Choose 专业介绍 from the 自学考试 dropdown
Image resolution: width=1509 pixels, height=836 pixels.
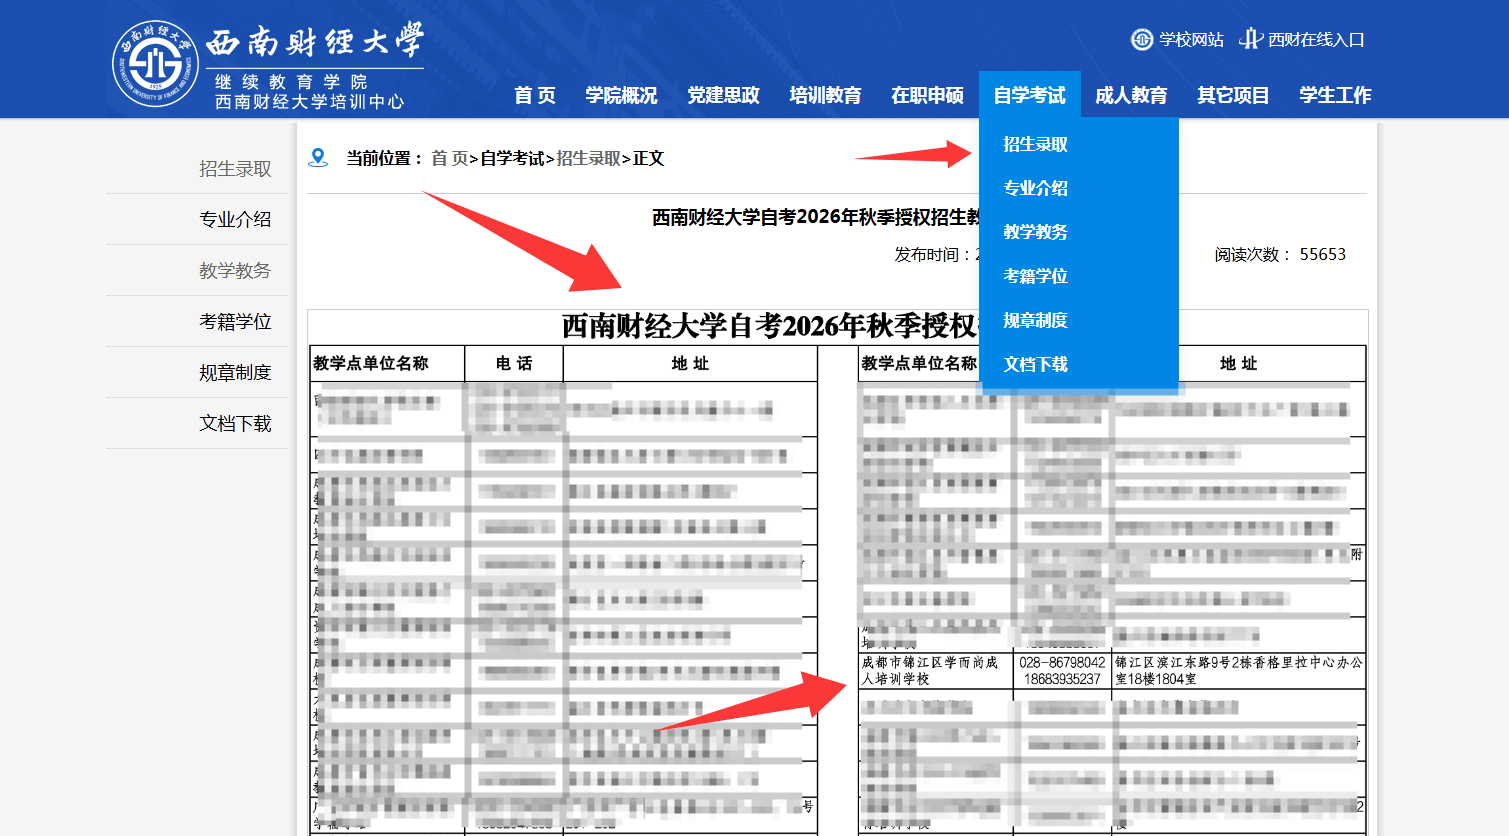(1035, 188)
